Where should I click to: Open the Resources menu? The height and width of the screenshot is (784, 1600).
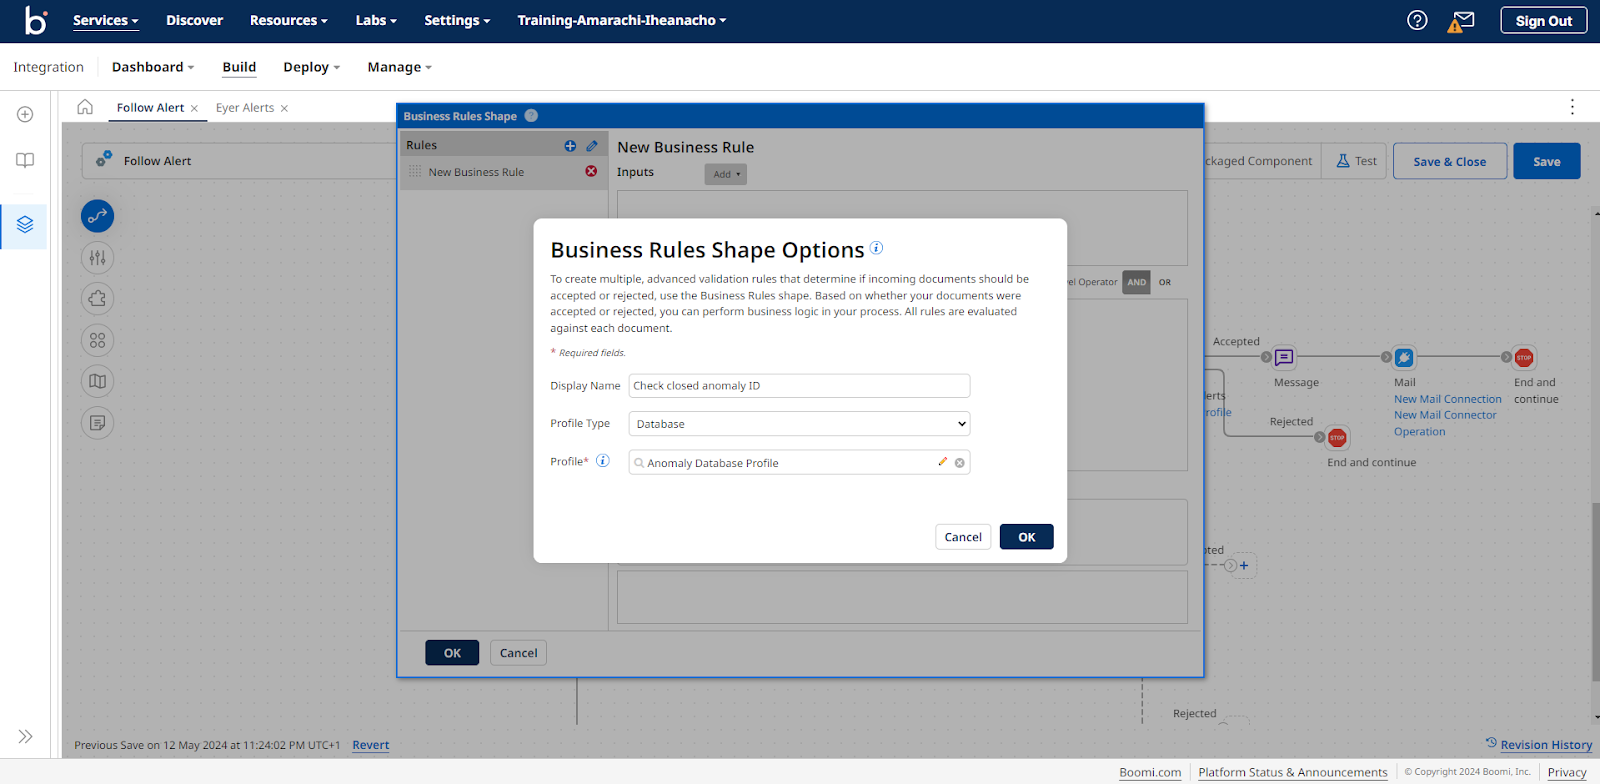288,20
